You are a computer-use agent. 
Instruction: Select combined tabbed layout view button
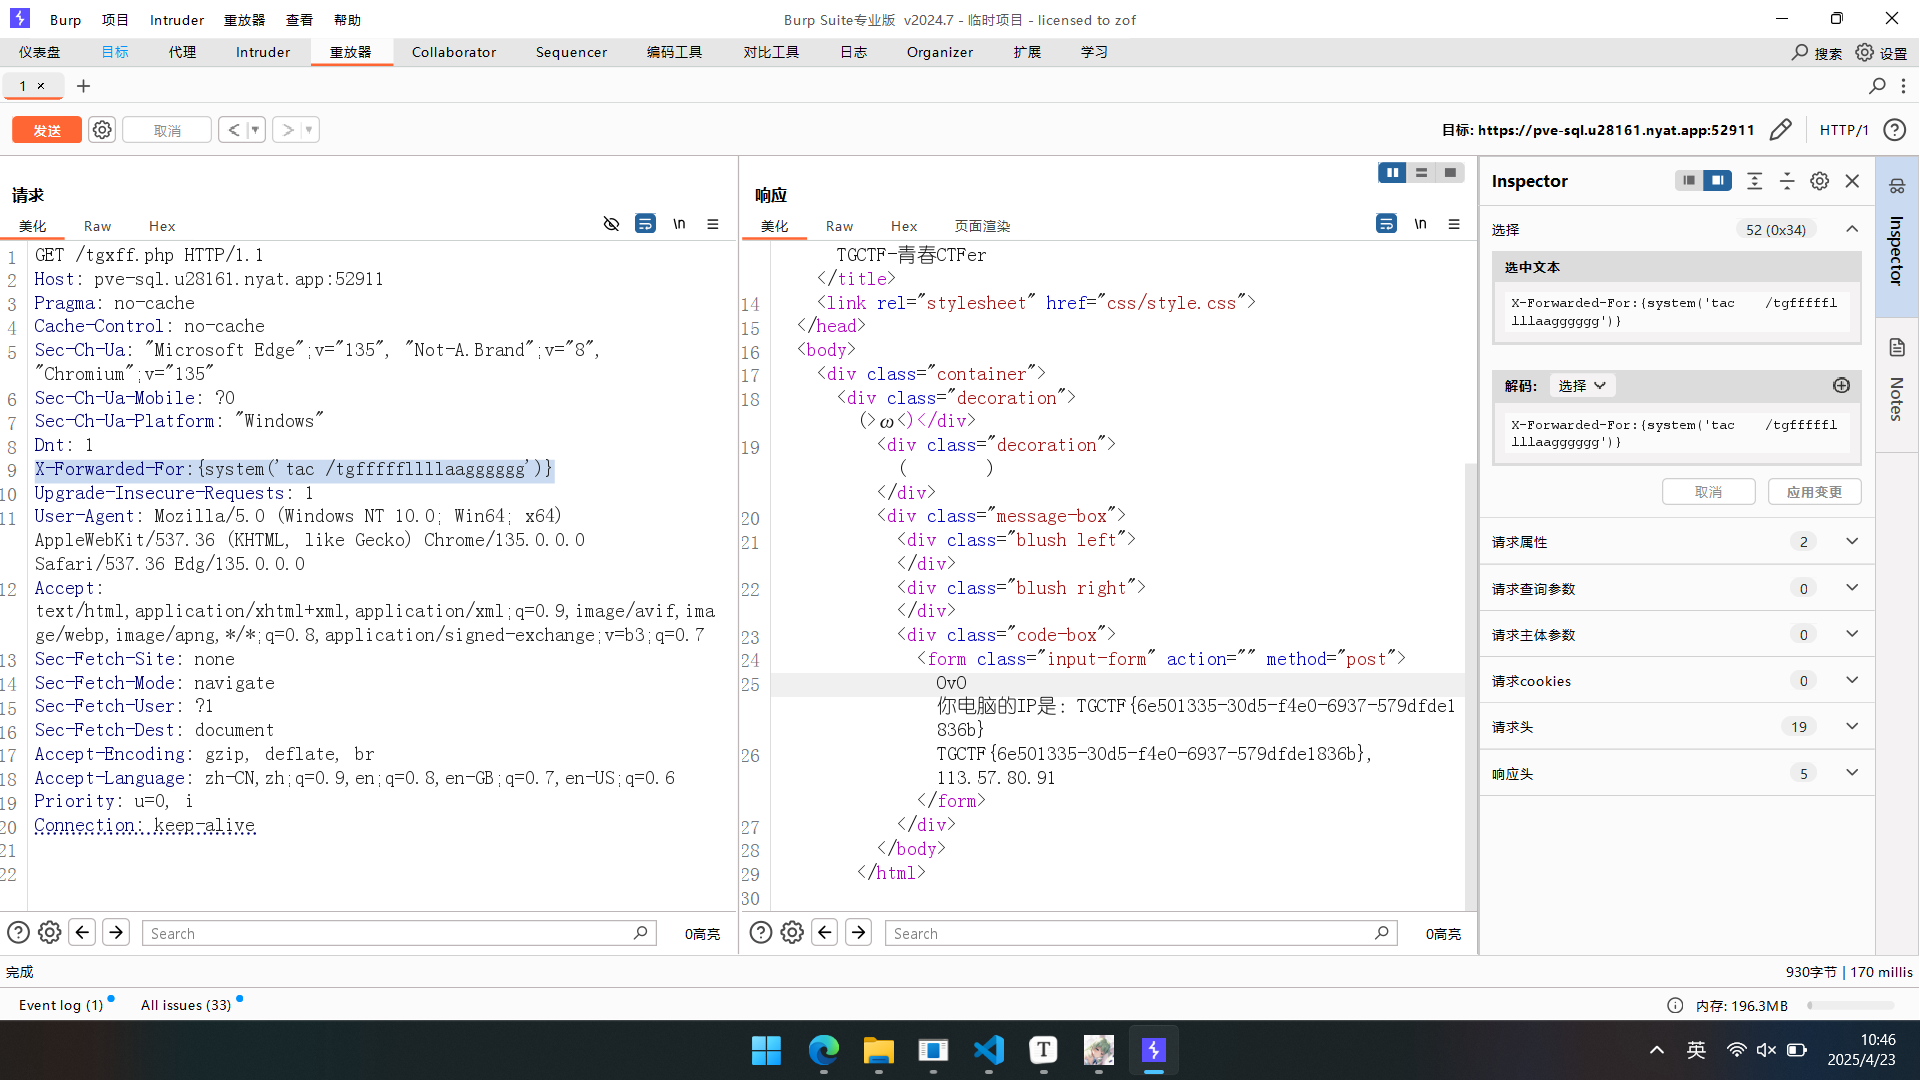pyautogui.click(x=1450, y=173)
